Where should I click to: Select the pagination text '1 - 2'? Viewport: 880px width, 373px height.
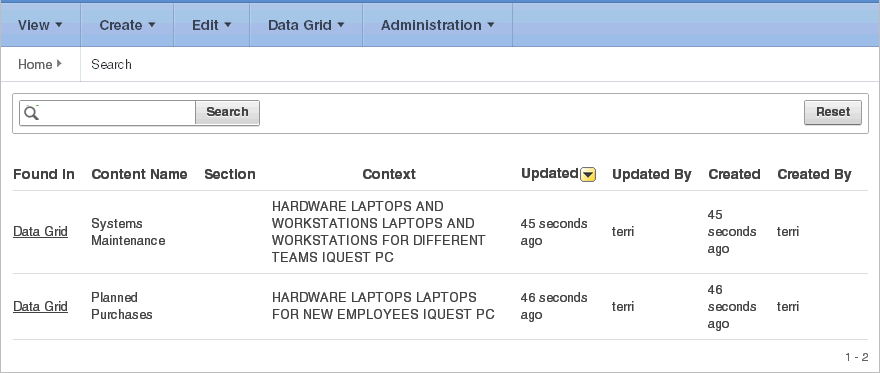pyautogui.click(x=857, y=357)
